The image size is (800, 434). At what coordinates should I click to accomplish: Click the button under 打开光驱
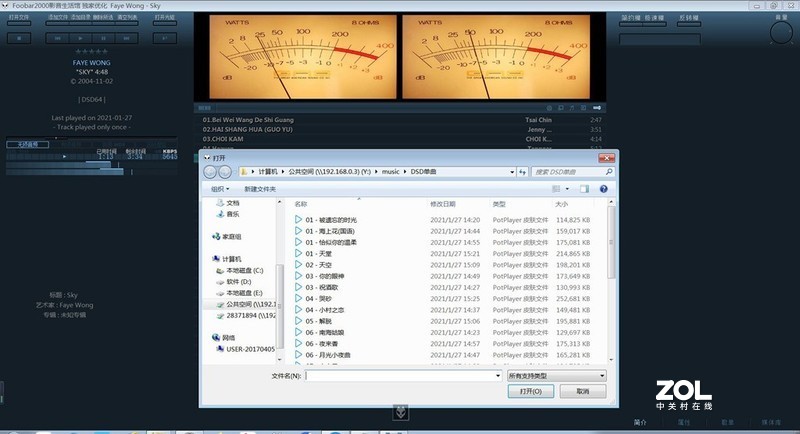(165, 38)
